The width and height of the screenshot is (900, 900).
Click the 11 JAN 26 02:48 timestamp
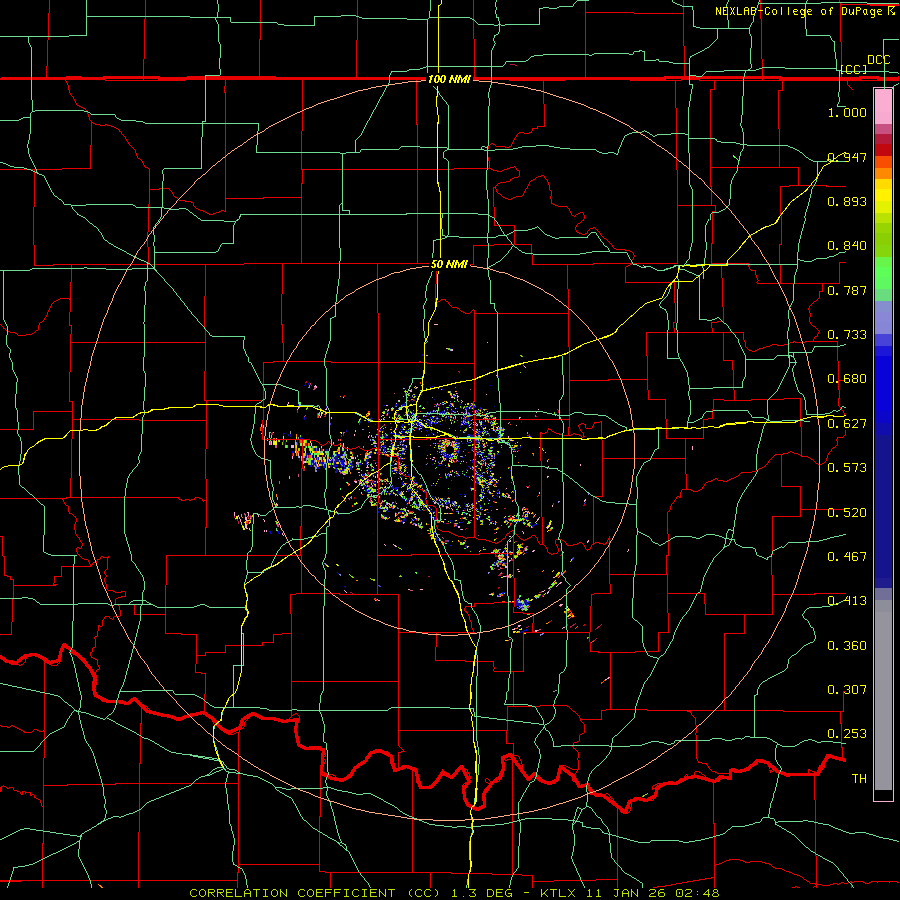pos(652,893)
